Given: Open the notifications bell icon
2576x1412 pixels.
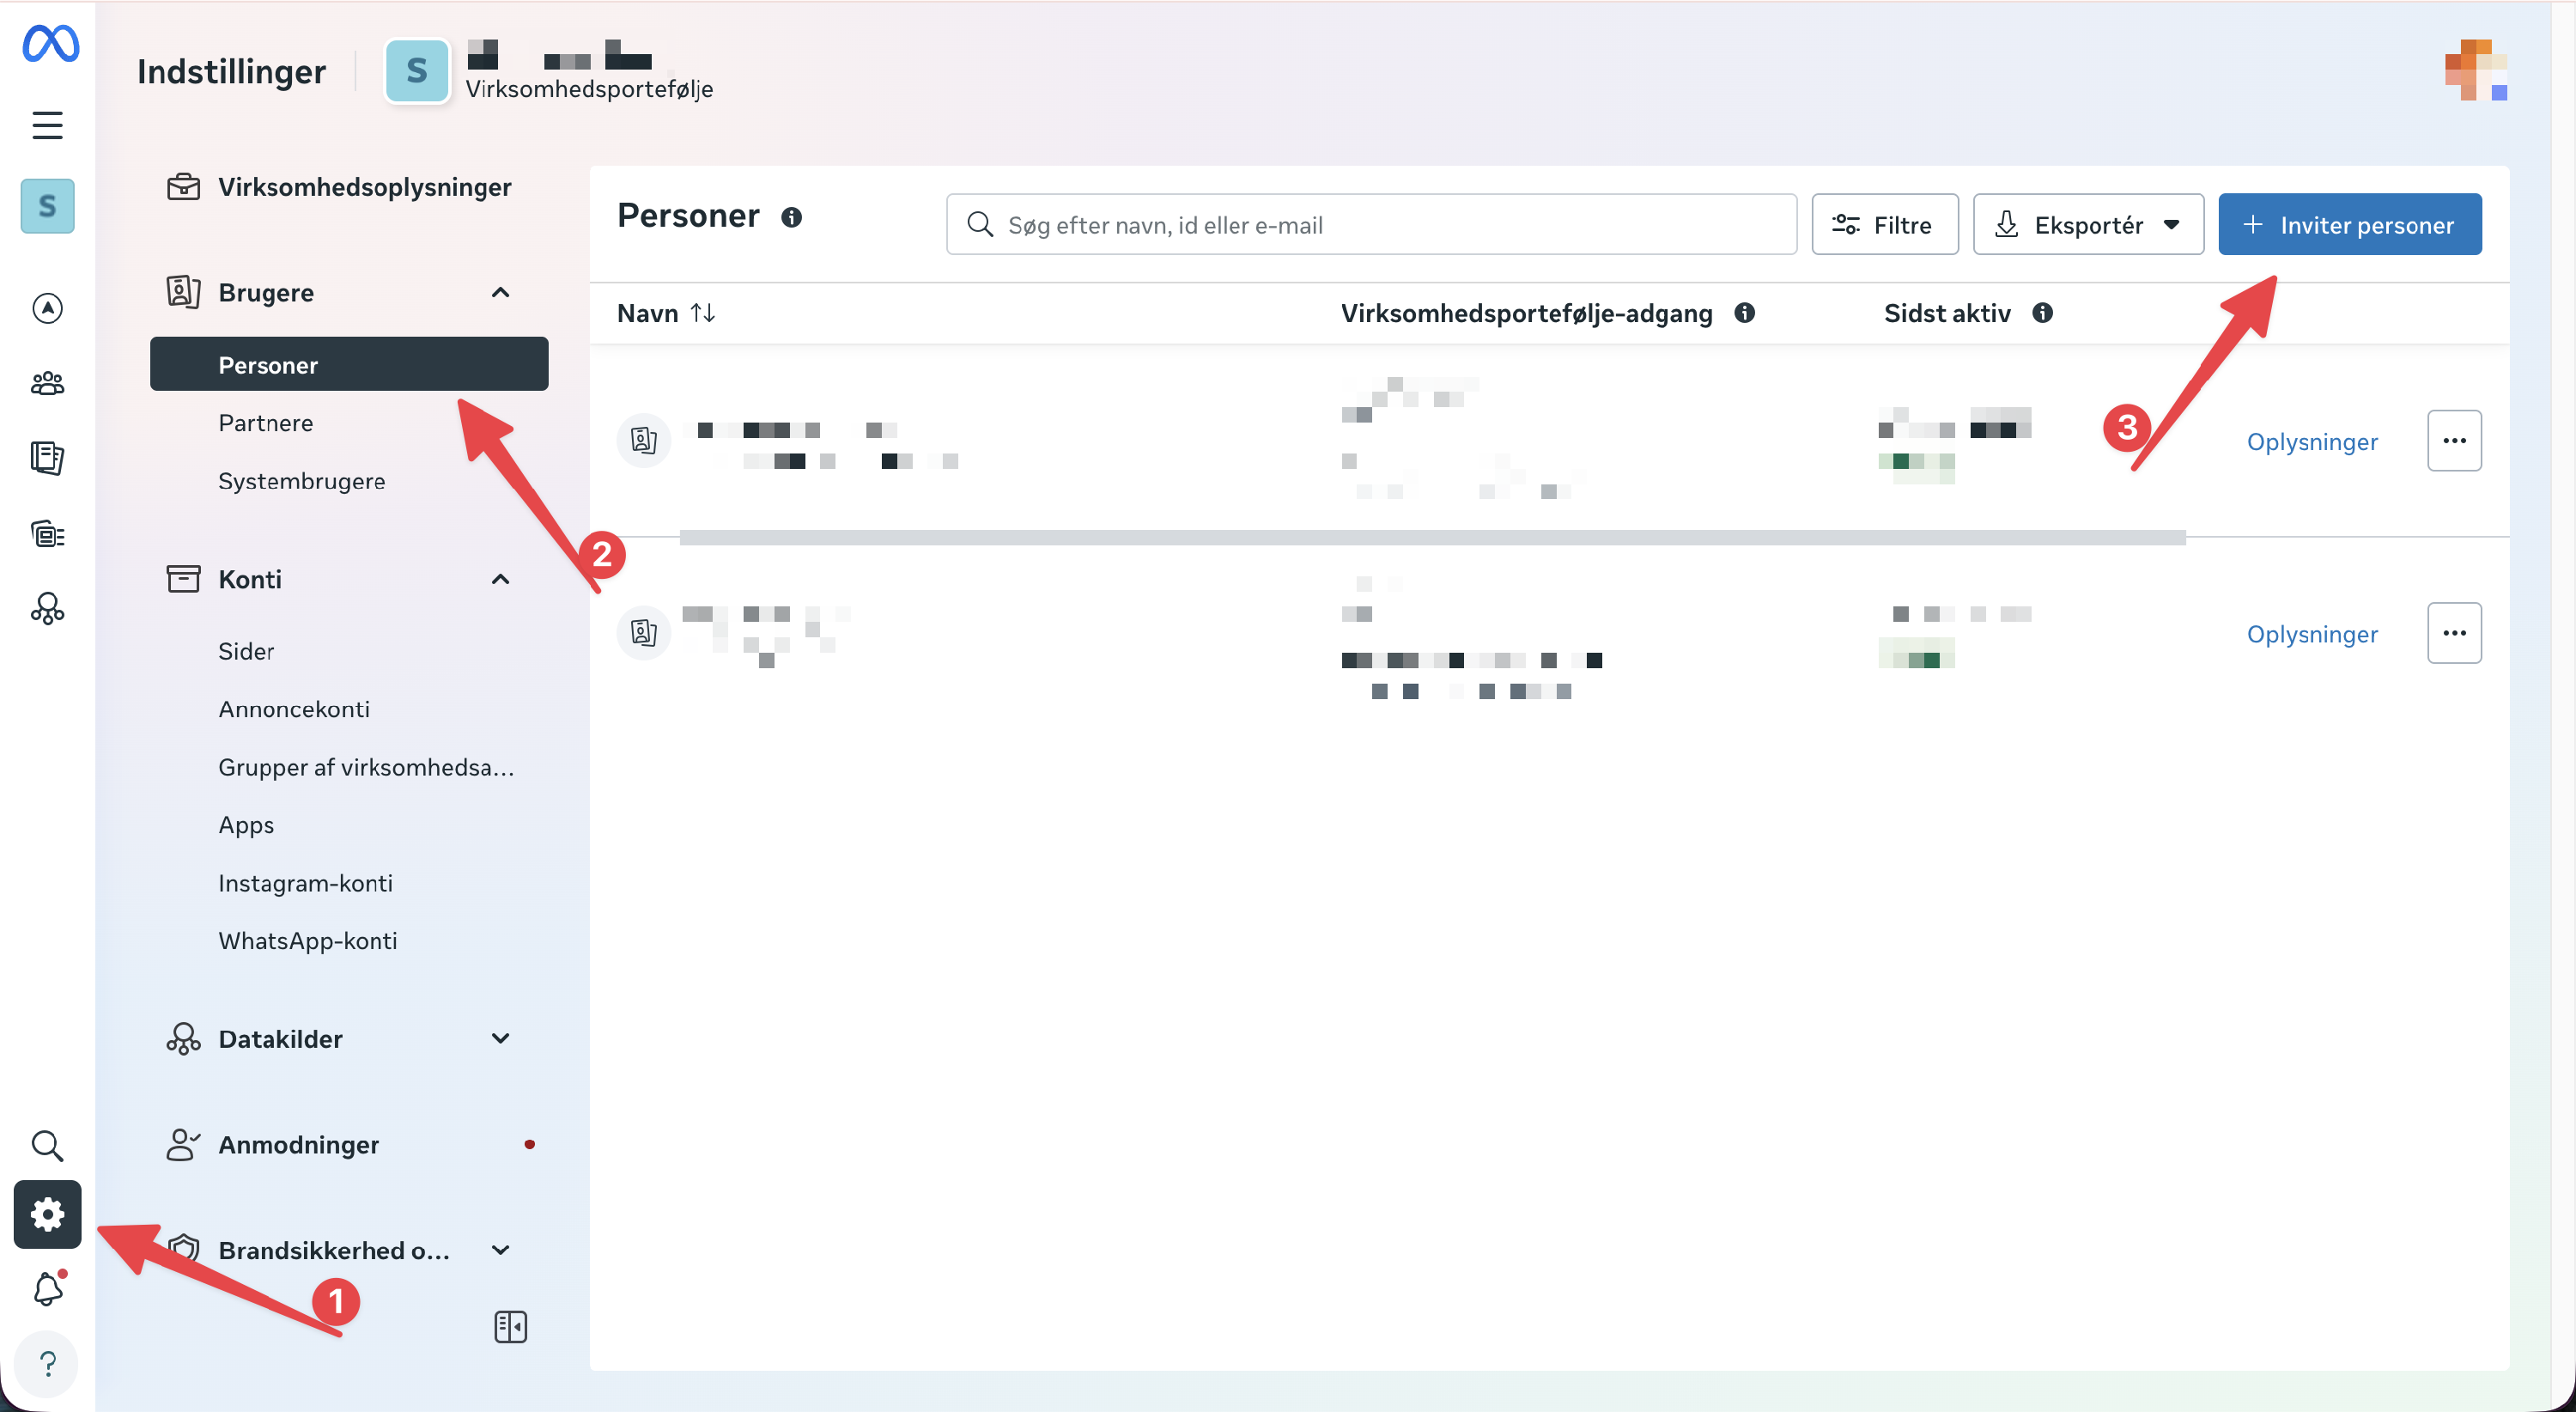Looking at the screenshot, I should 47,1289.
